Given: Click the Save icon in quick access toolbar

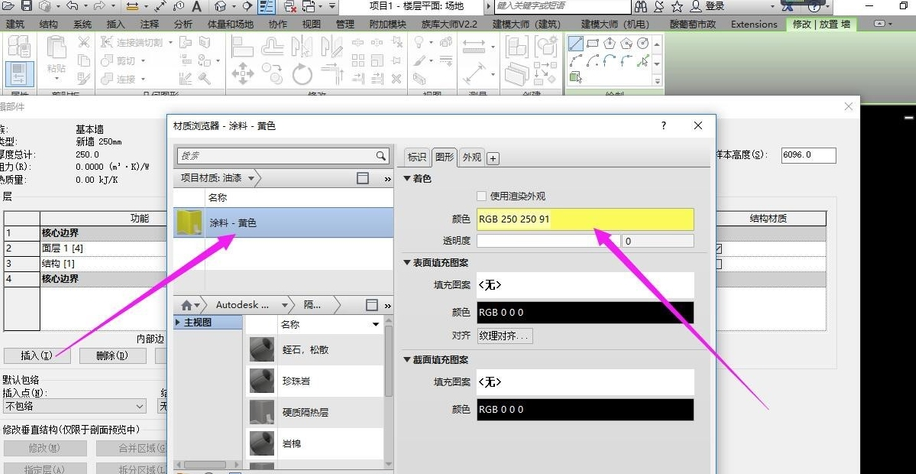Looking at the screenshot, I should coord(26,6).
